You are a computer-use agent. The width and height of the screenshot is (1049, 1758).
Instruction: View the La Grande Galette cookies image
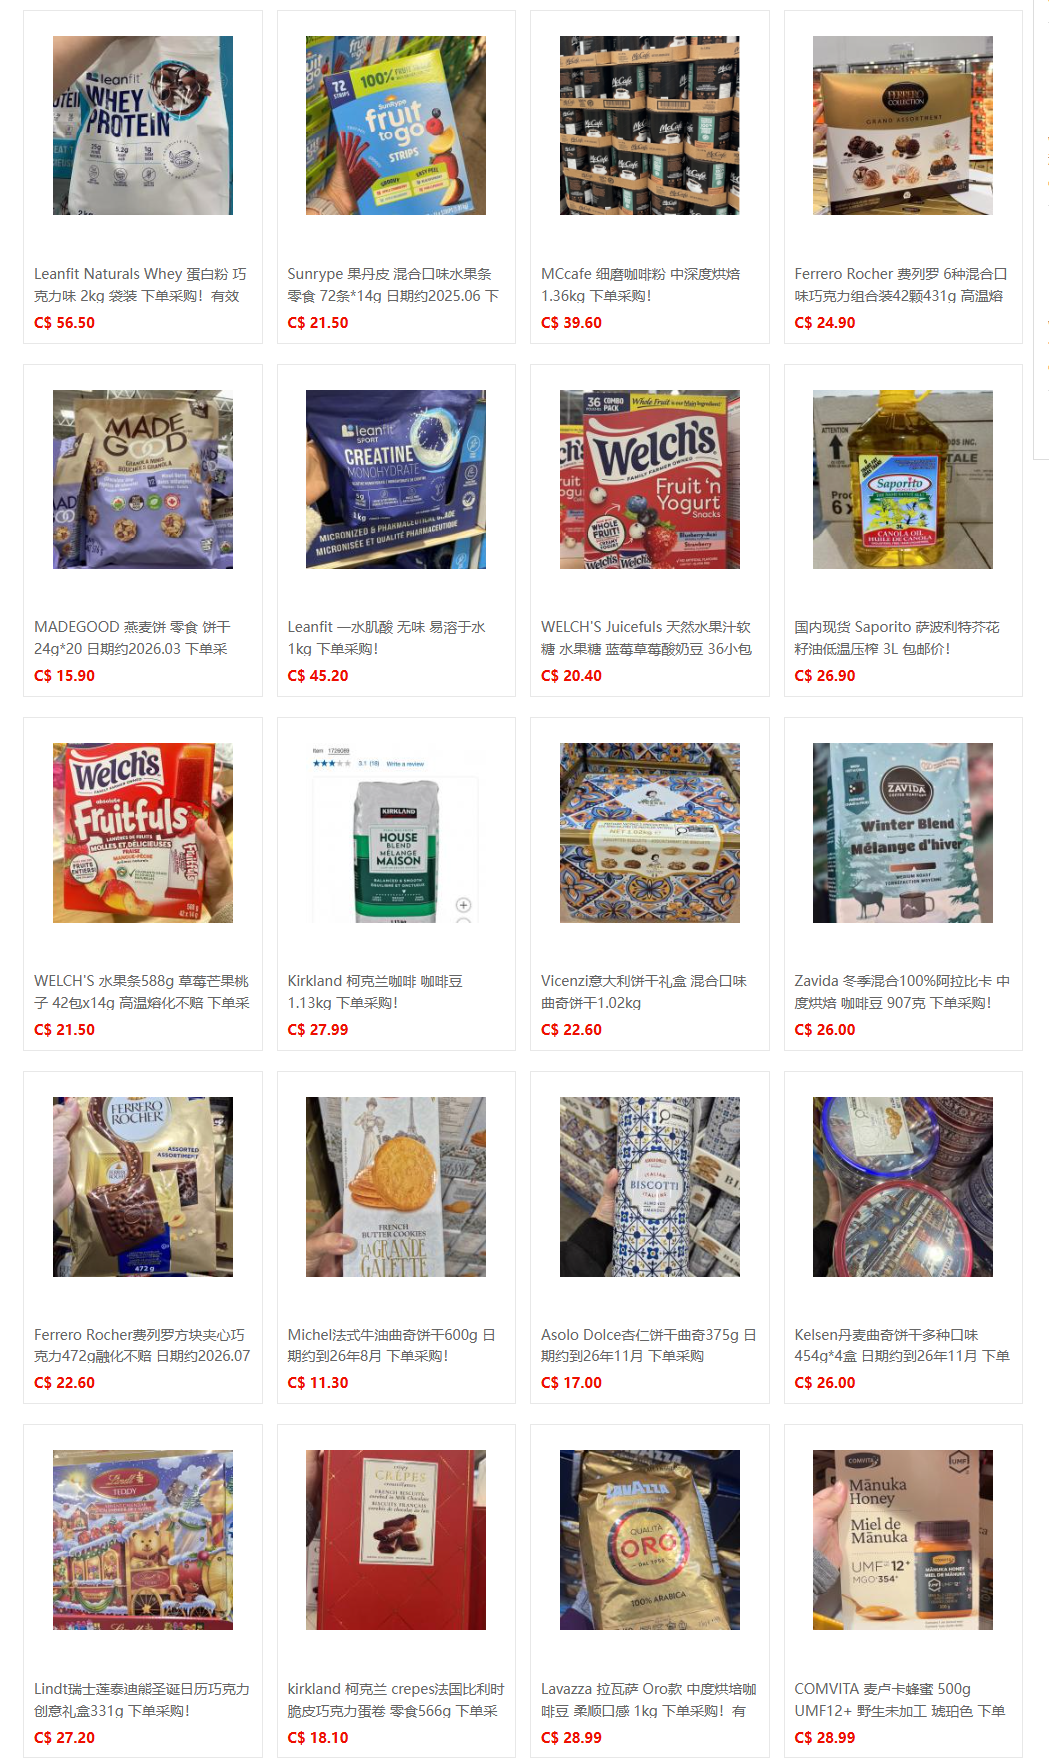[x=396, y=1187]
